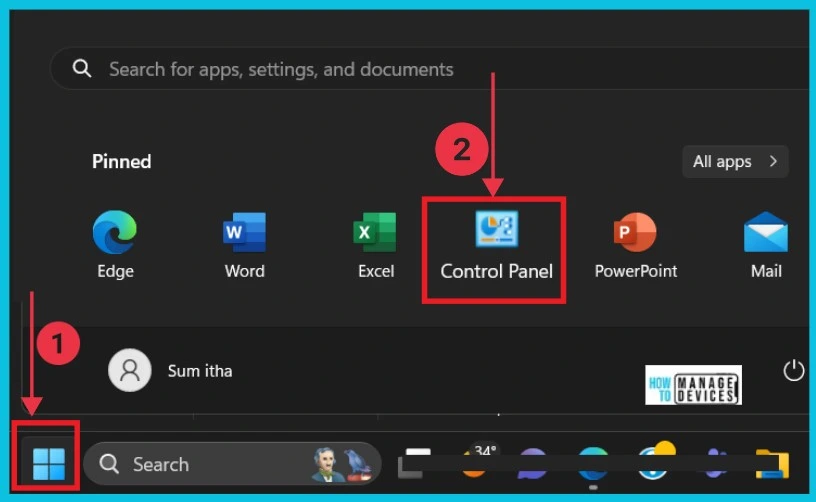Launch the pinned Word app
The height and width of the screenshot is (502, 816).
[245, 244]
